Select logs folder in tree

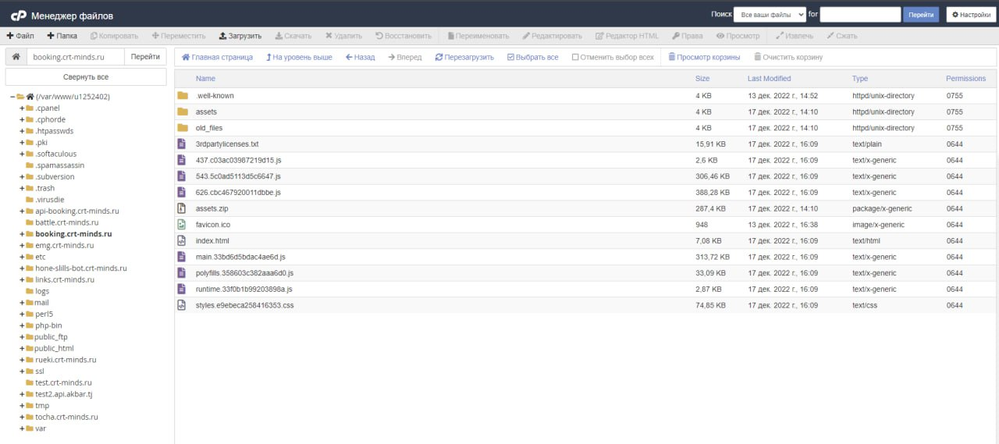click(42, 291)
